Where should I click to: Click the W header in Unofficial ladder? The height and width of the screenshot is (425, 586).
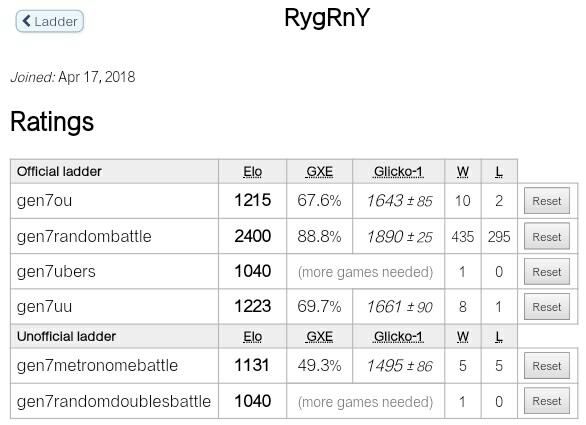coord(462,336)
